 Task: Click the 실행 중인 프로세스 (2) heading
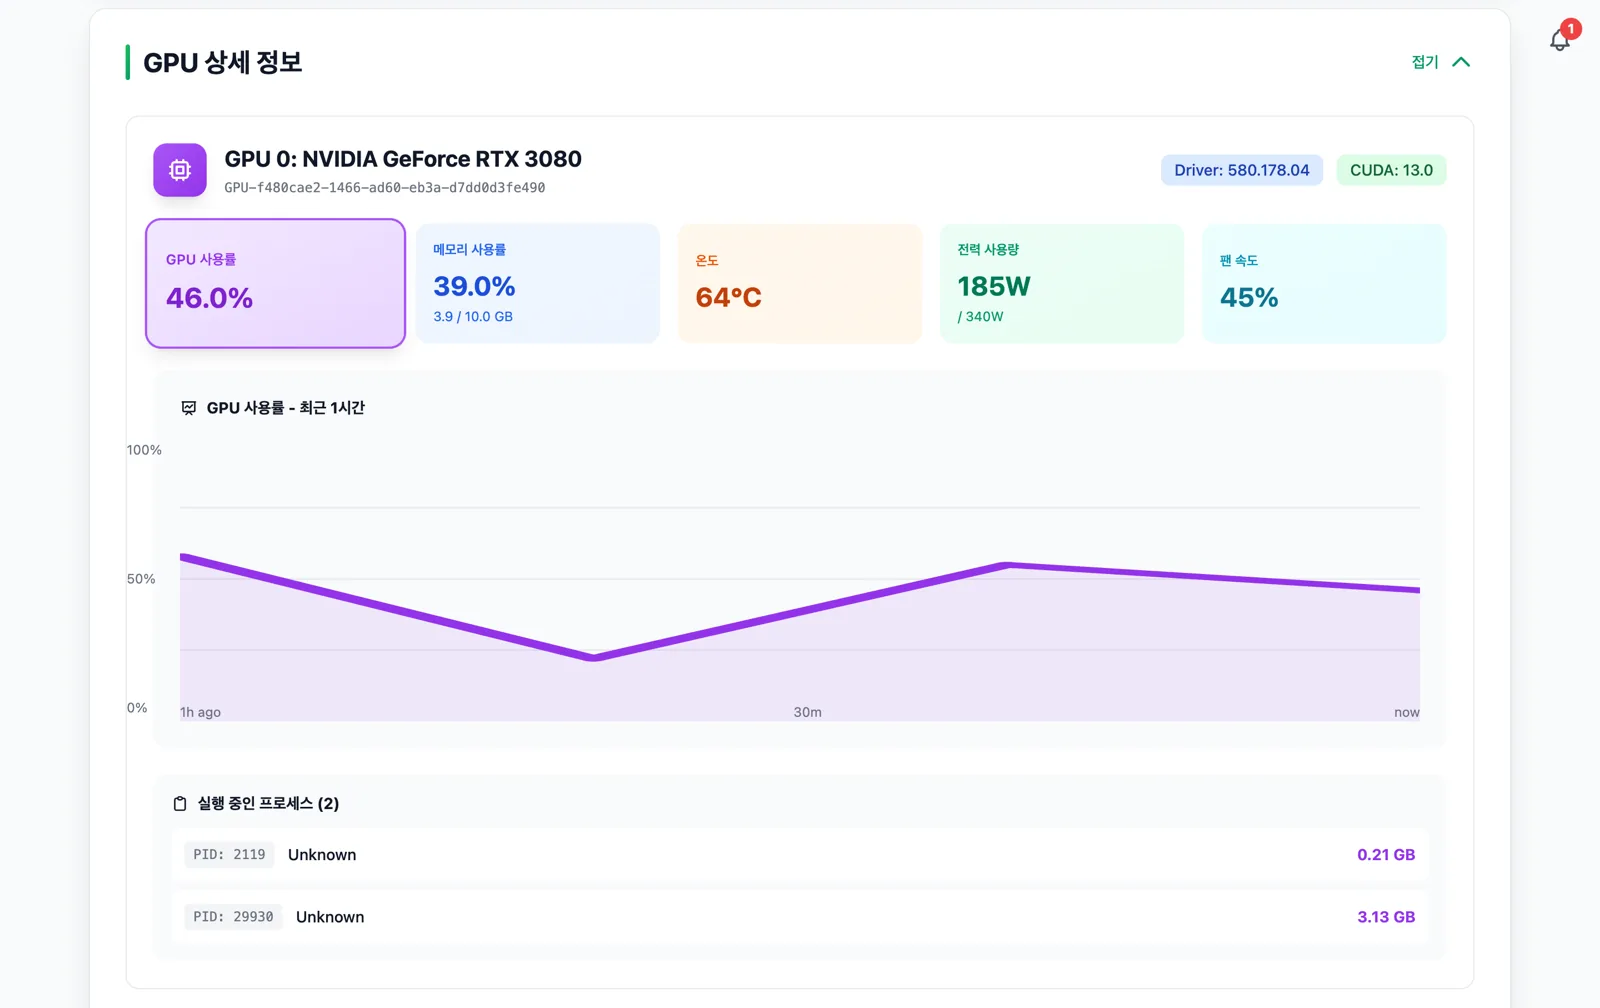click(268, 804)
